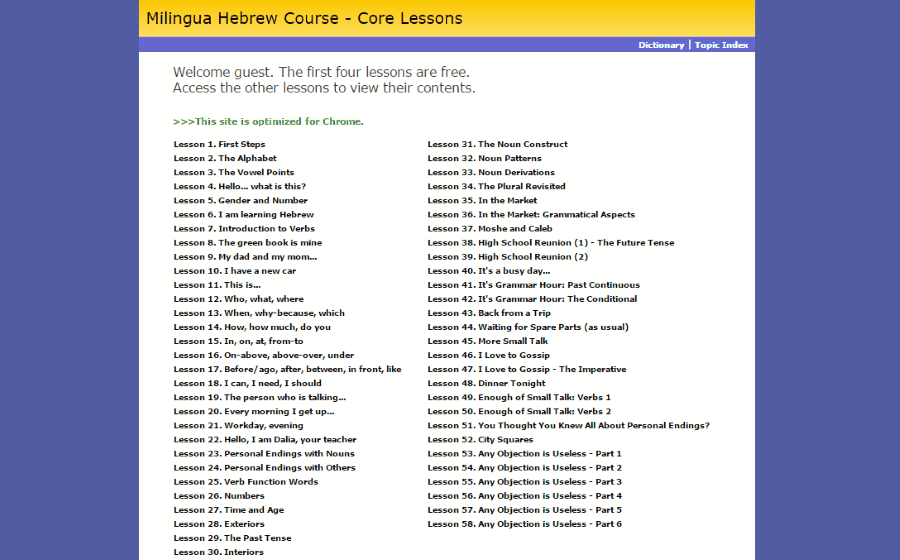Go to Lesson 43. Back from a Trip
Viewport: 900px width, 560px height.
[x=489, y=313]
